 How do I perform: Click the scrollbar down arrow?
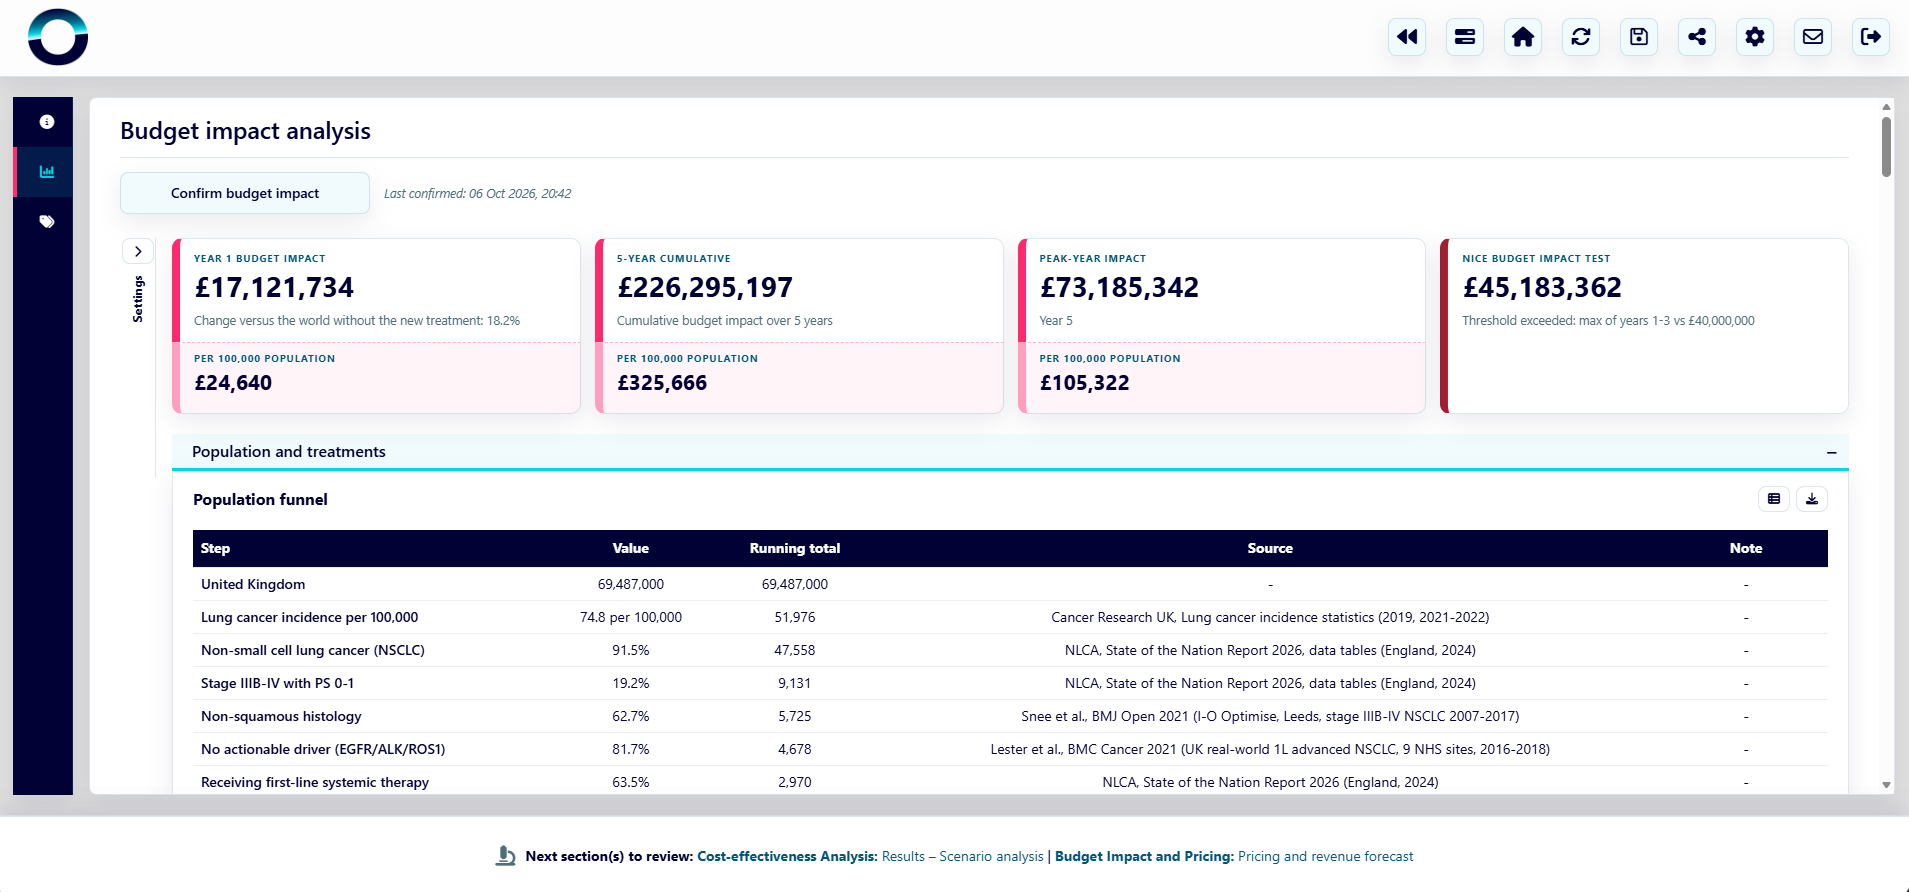(1886, 786)
